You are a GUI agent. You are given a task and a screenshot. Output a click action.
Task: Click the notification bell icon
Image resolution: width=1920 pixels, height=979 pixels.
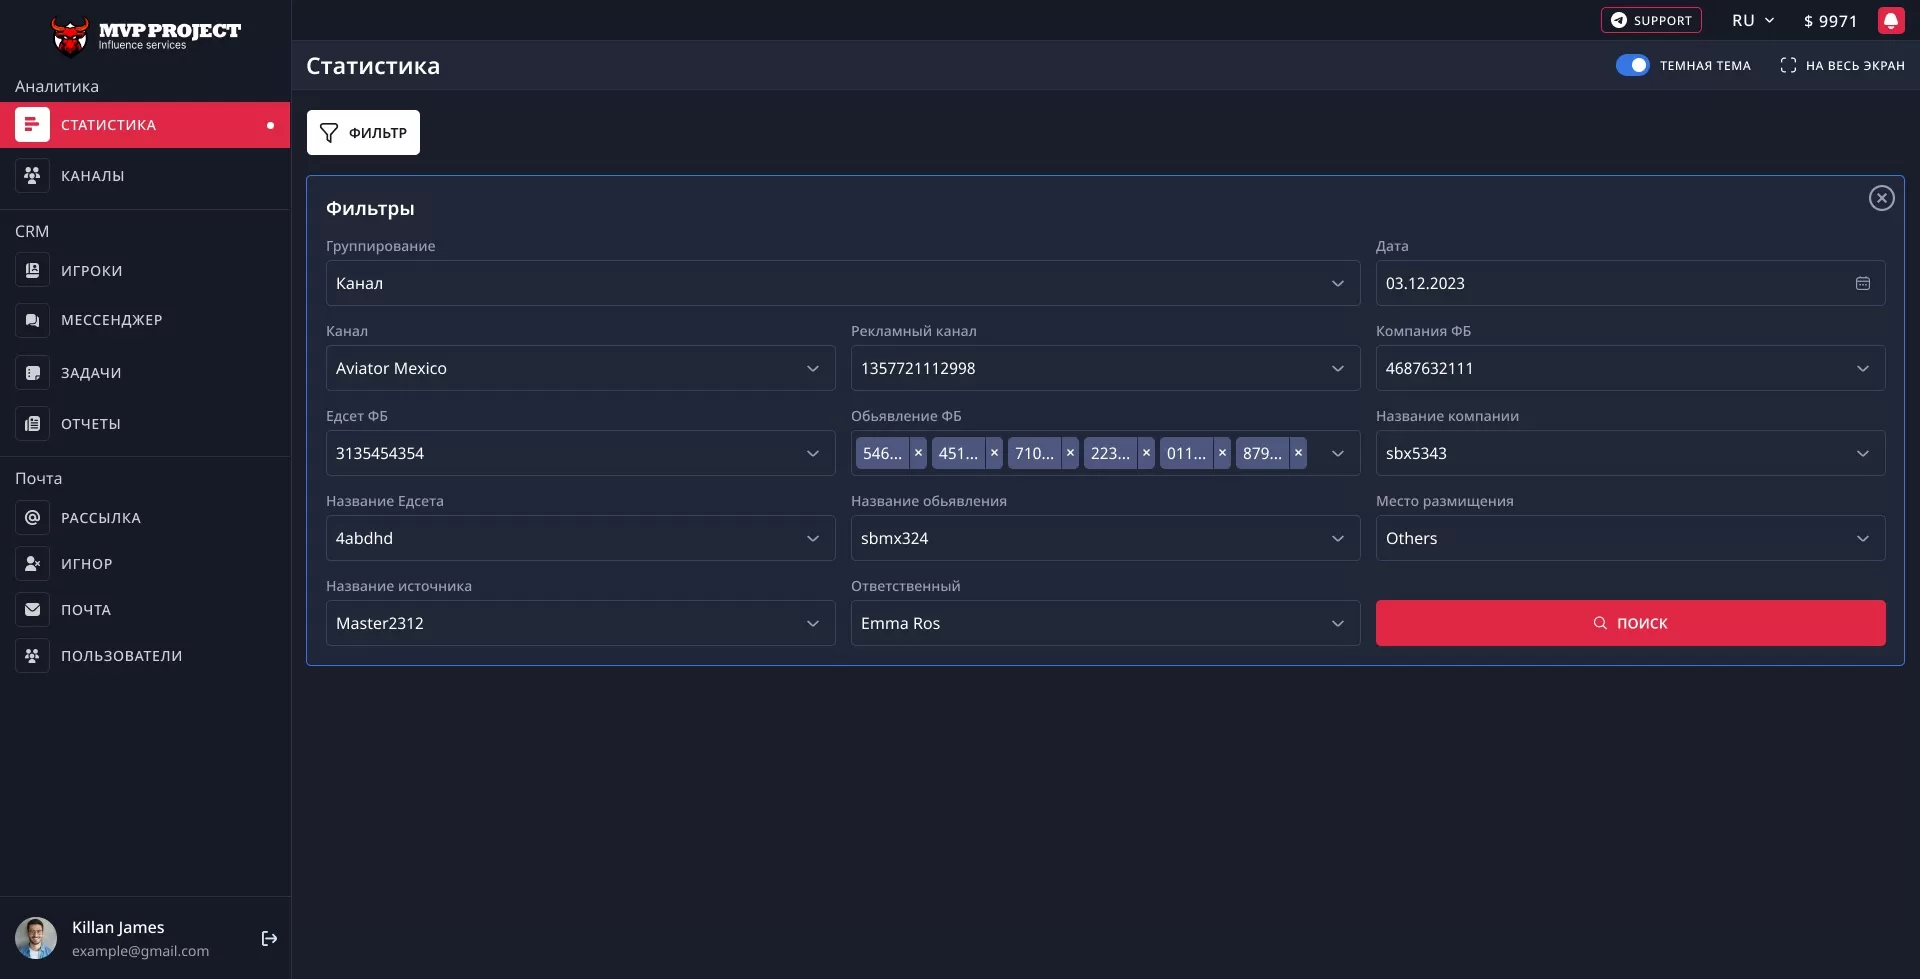[1890, 21]
